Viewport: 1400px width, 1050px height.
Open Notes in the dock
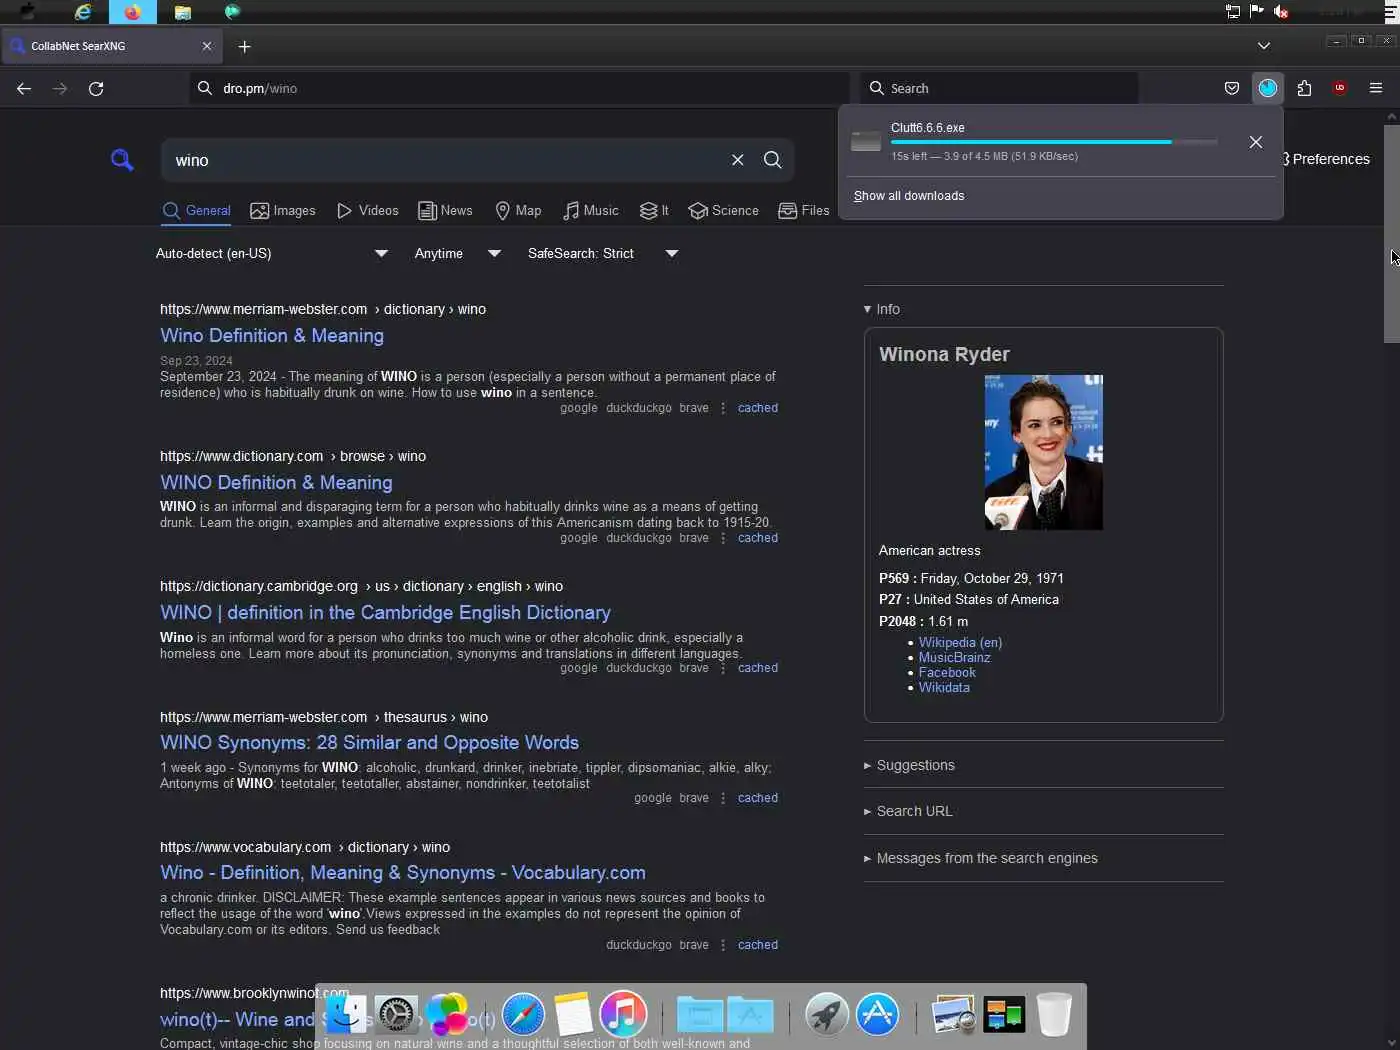pos(573,1015)
